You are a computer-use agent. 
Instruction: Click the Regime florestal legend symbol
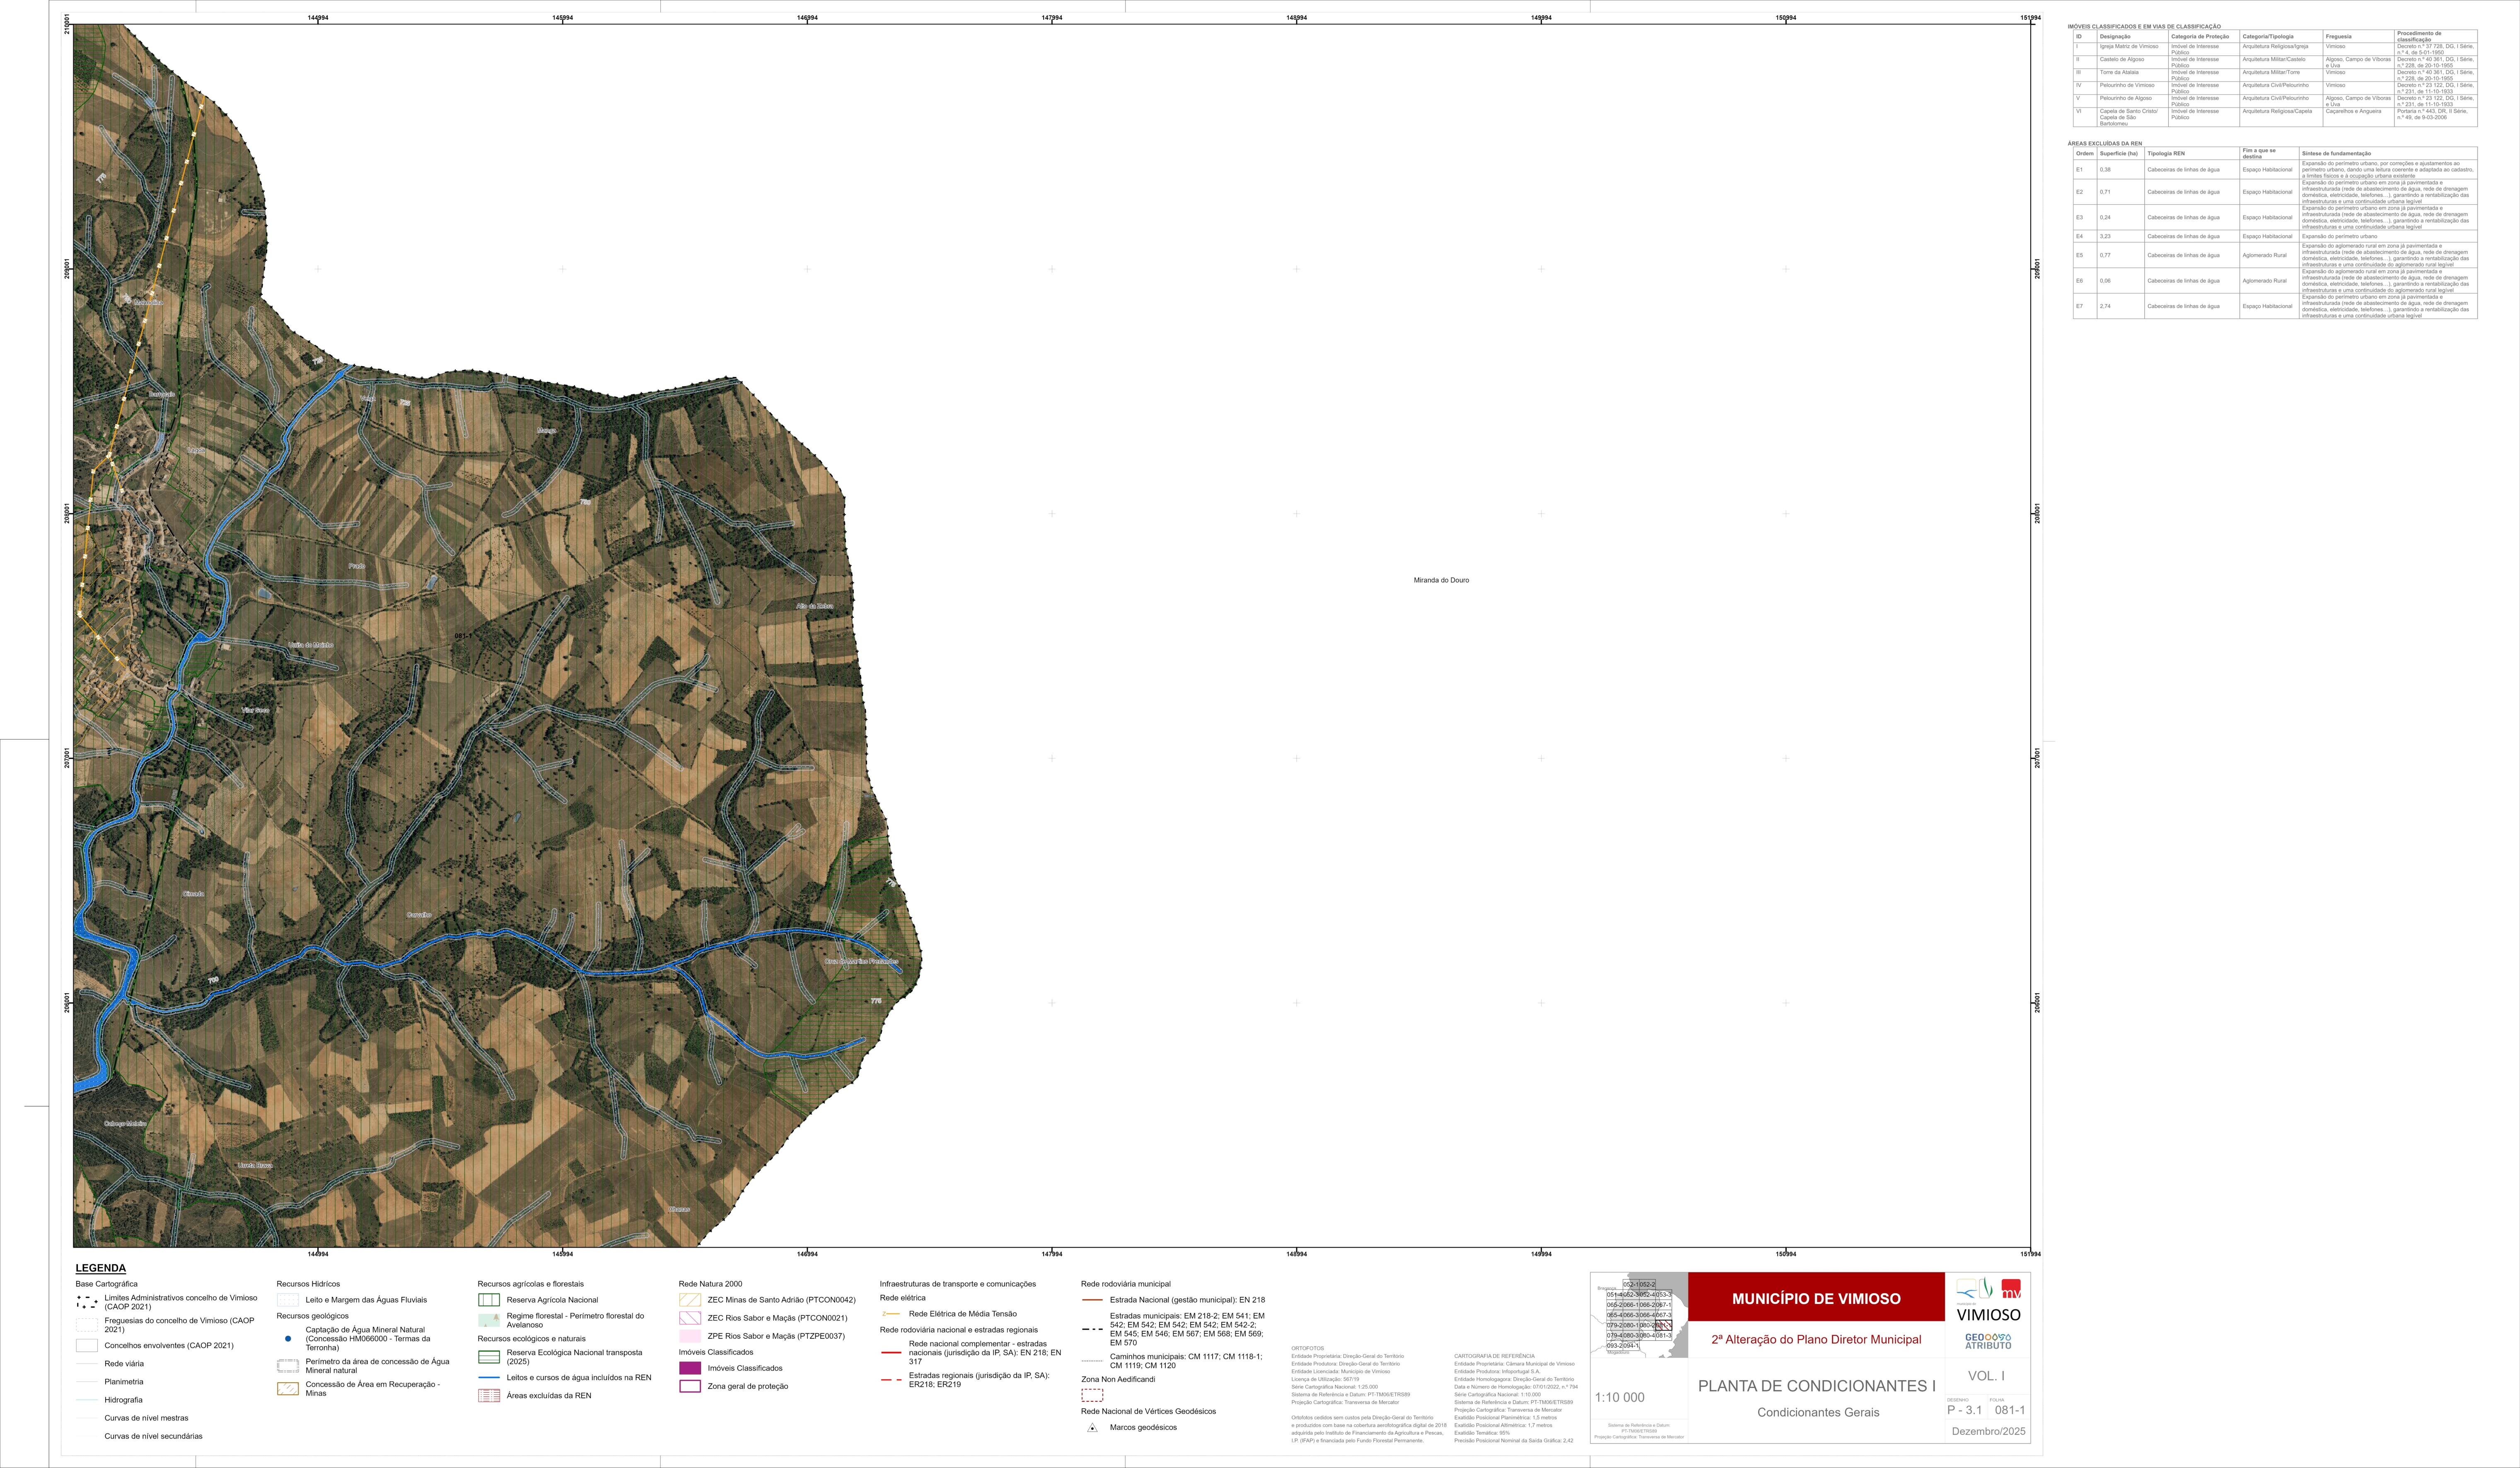[488, 1320]
